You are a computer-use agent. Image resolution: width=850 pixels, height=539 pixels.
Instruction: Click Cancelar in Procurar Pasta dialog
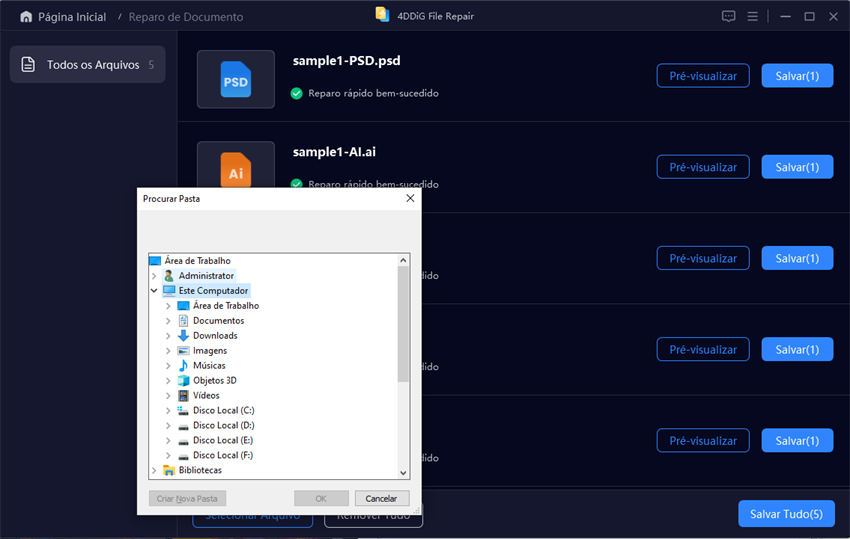(381, 498)
